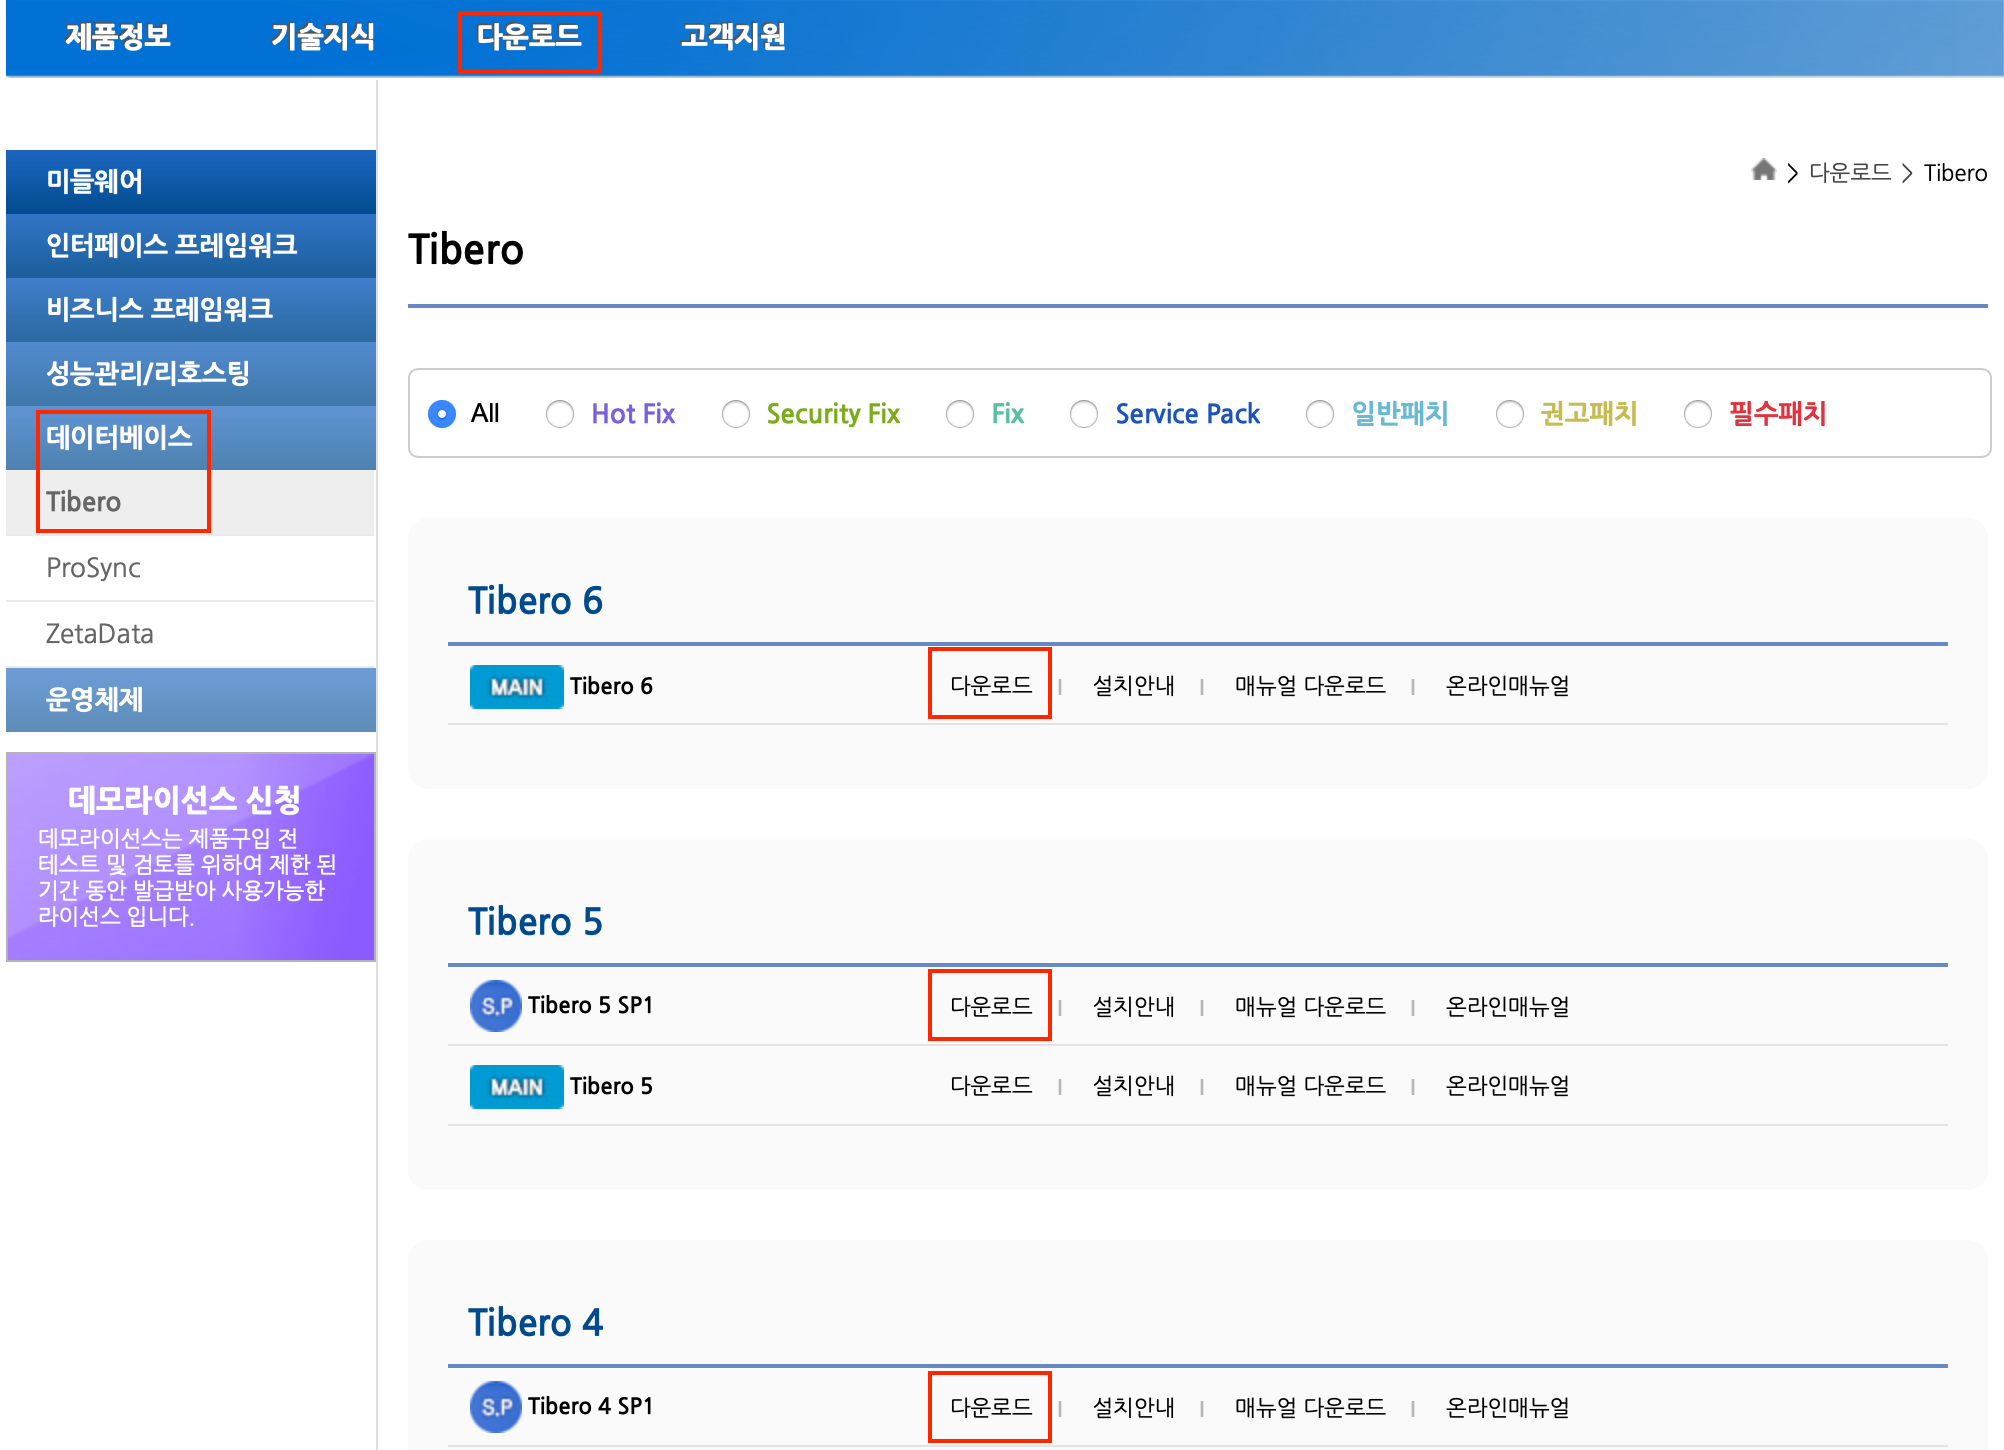
Task: Click the S.P badge beside Tibero 4 SP1
Action: (496, 1407)
